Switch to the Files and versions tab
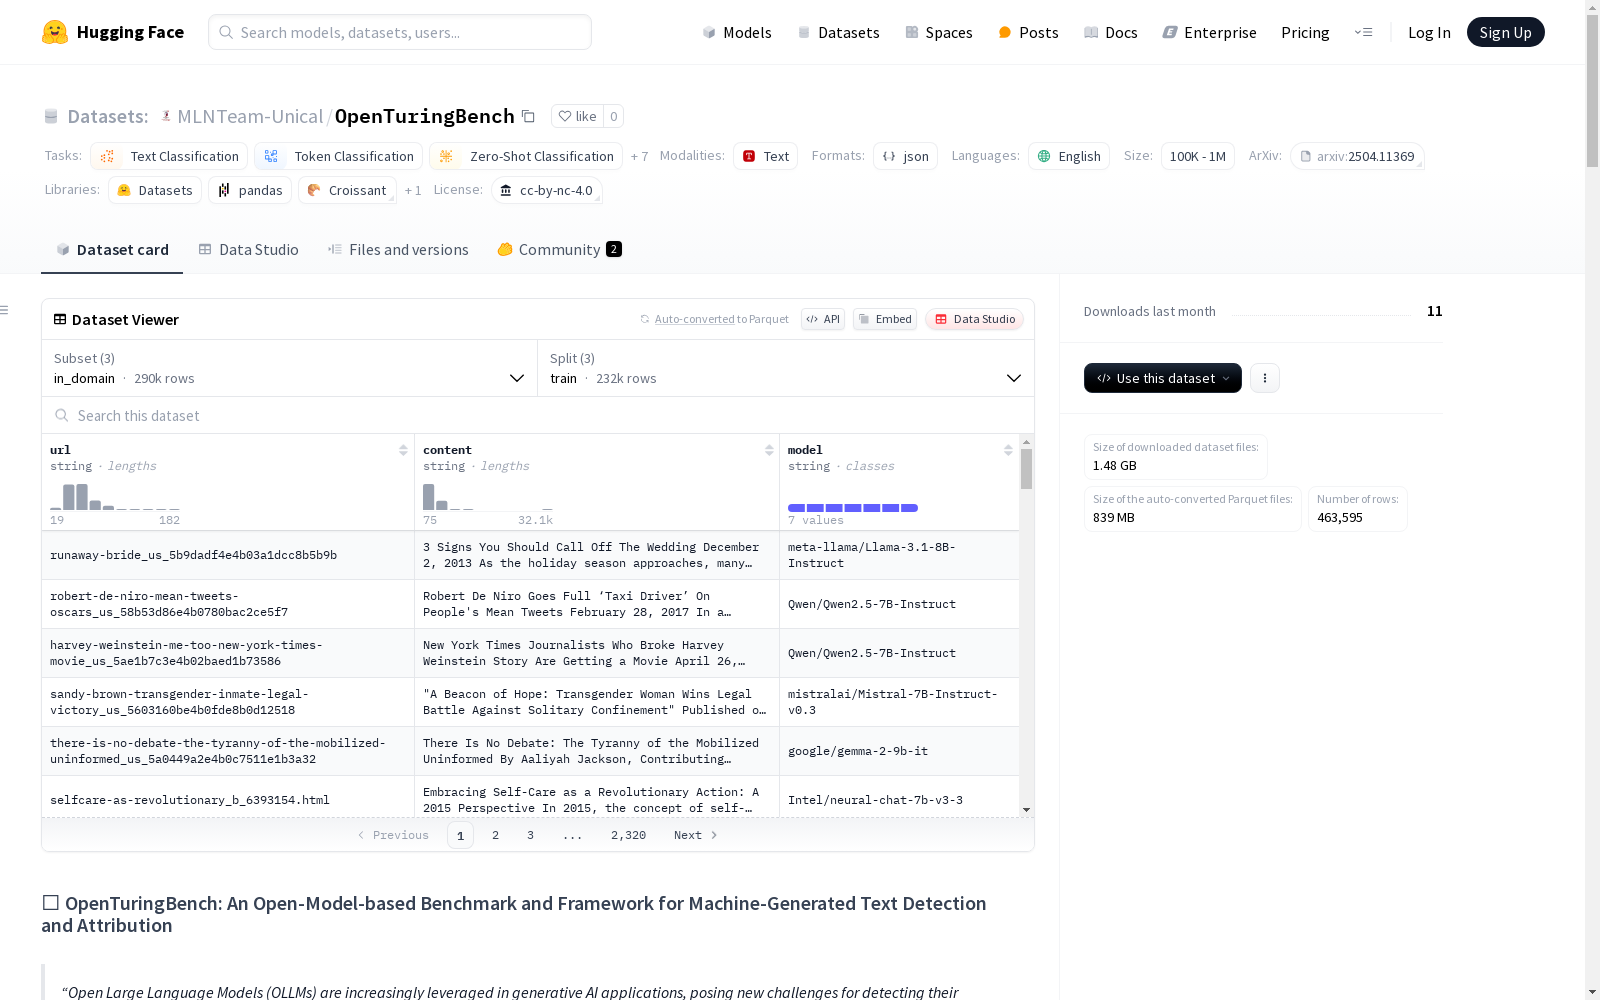The width and height of the screenshot is (1600, 1000). (x=398, y=250)
